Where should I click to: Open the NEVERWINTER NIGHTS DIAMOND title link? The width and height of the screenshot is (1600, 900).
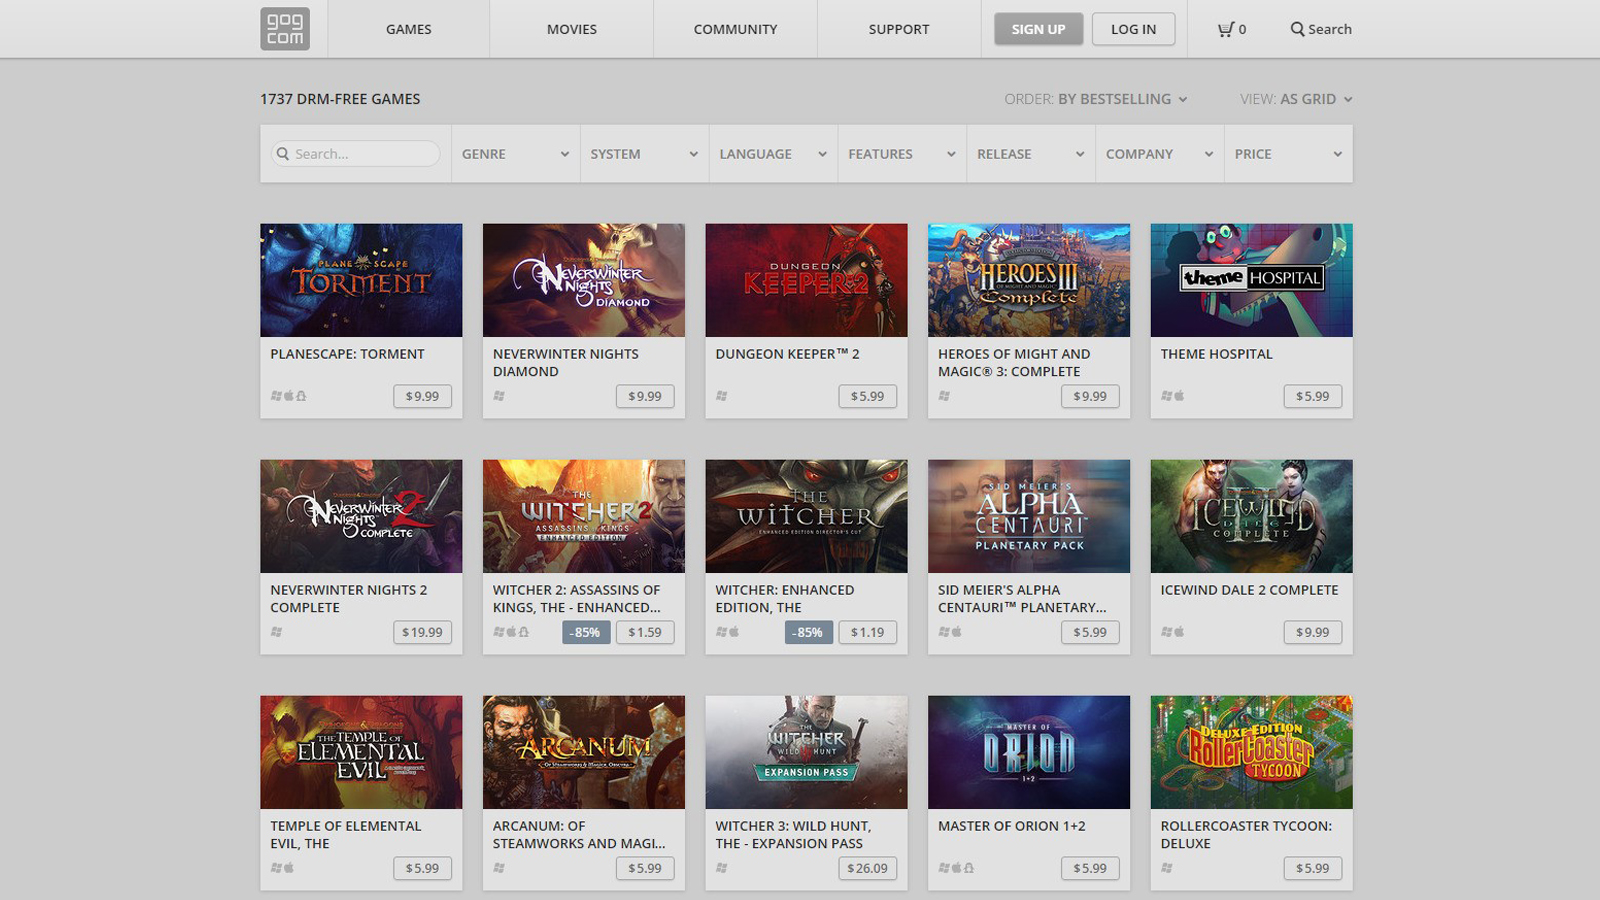click(565, 362)
